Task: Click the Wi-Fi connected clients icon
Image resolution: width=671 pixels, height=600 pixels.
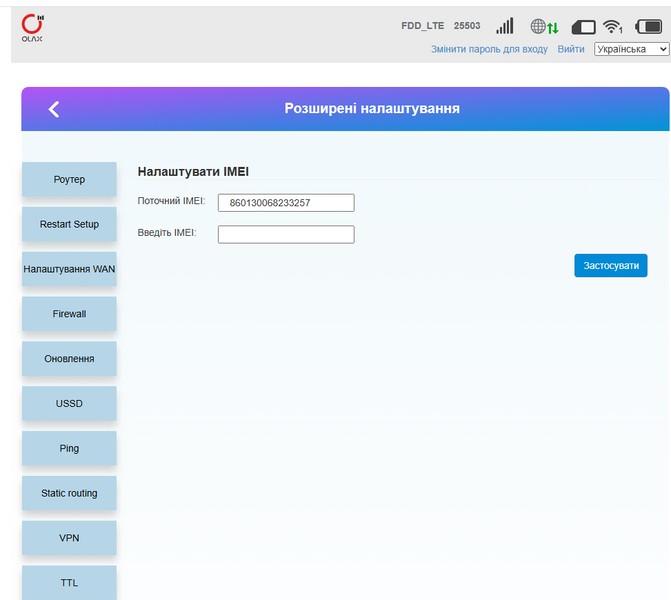Action: [x=612, y=27]
